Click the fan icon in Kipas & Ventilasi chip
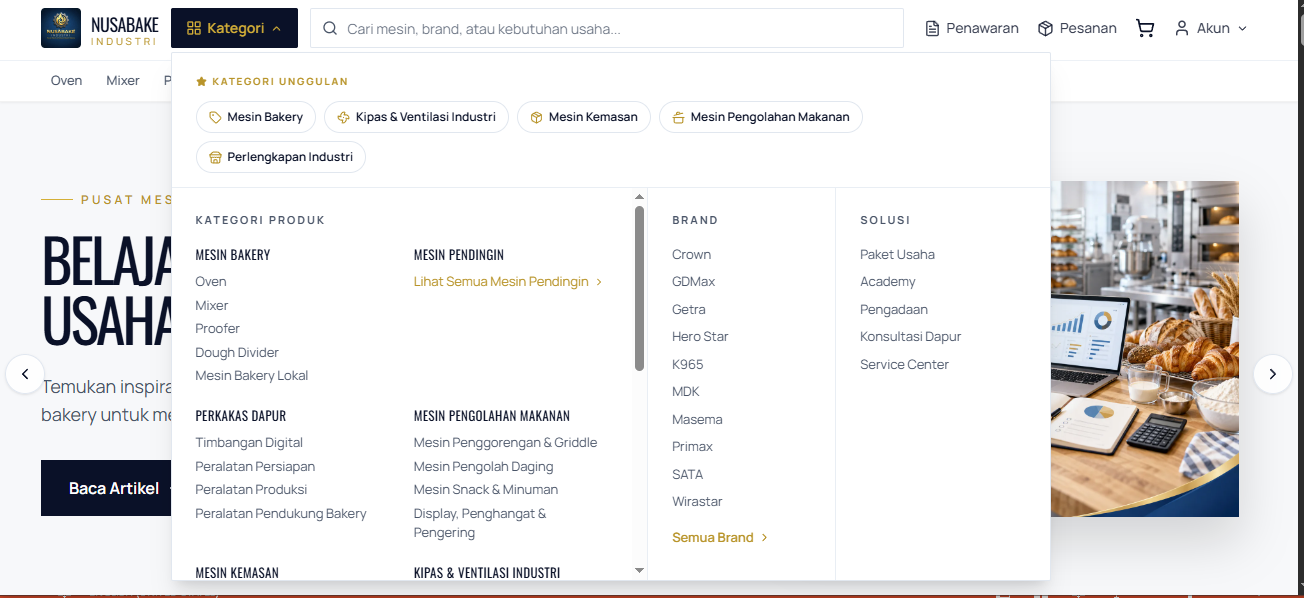Screen dimensions: 1304x598 (343, 117)
